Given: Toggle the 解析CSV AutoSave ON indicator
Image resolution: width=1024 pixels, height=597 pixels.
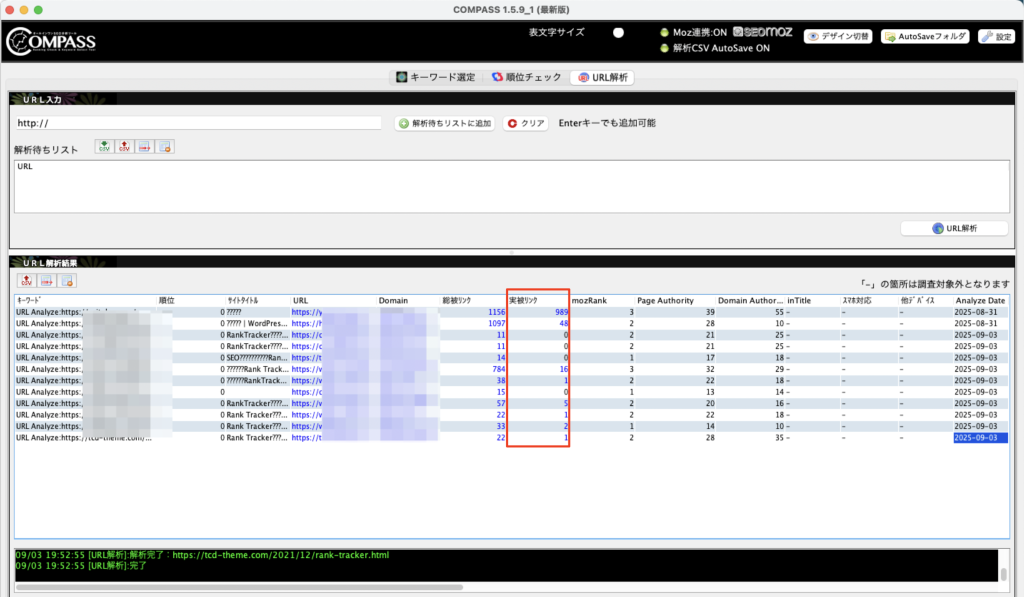Looking at the screenshot, I should coord(664,48).
